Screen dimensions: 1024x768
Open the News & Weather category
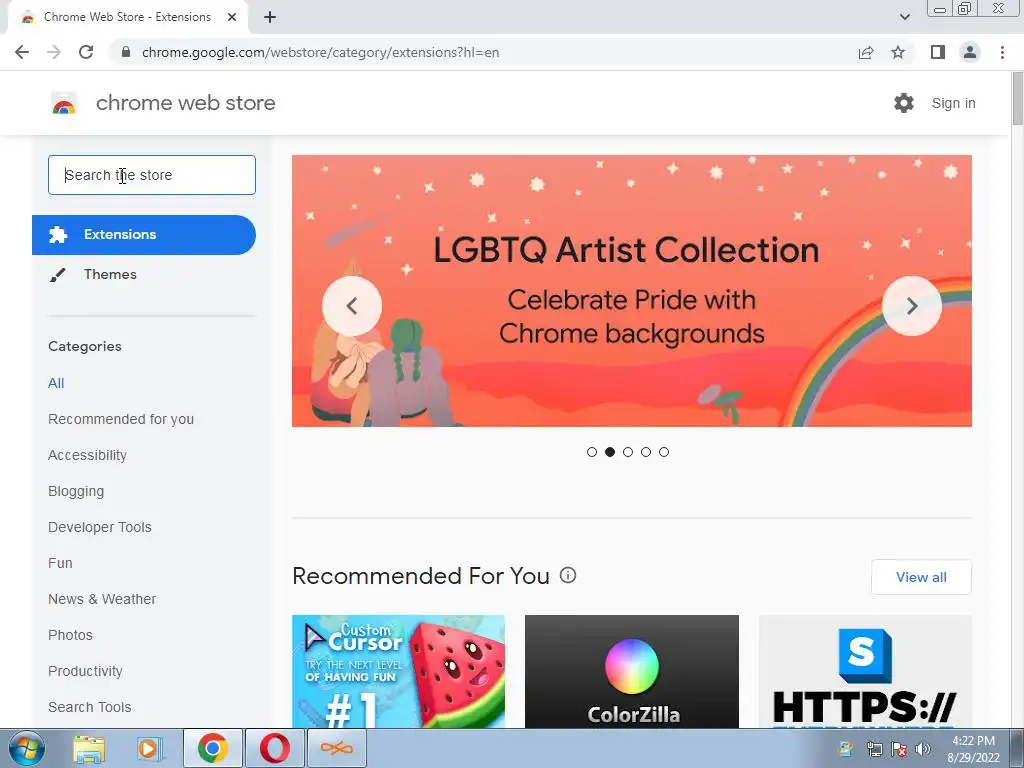coord(102,599)
